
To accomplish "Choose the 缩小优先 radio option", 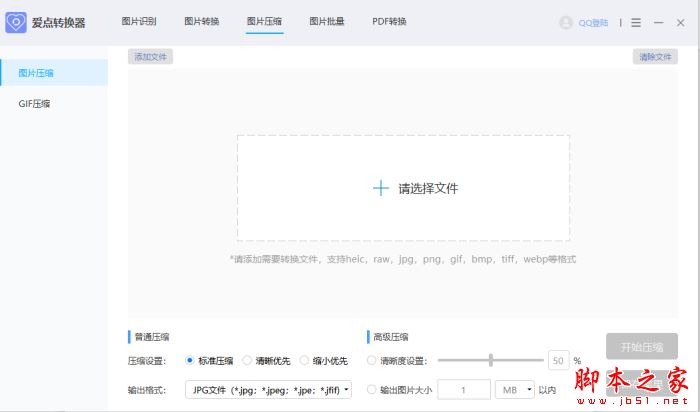I will point(304,360).
